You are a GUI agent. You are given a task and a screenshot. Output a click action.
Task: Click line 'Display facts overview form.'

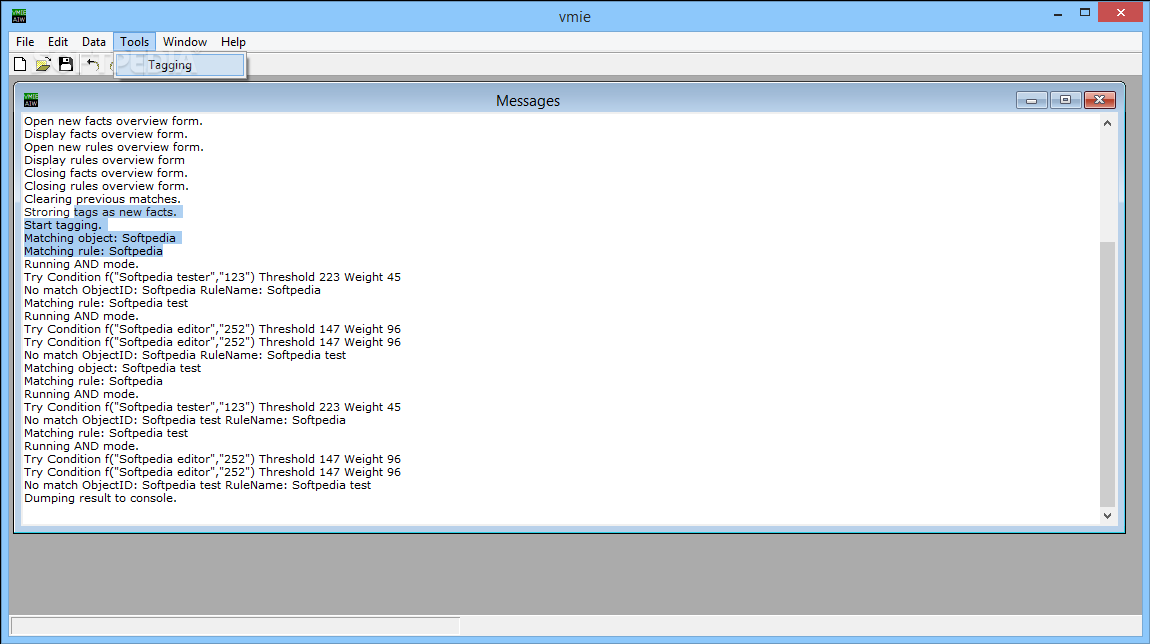click(x=106, y=134)
